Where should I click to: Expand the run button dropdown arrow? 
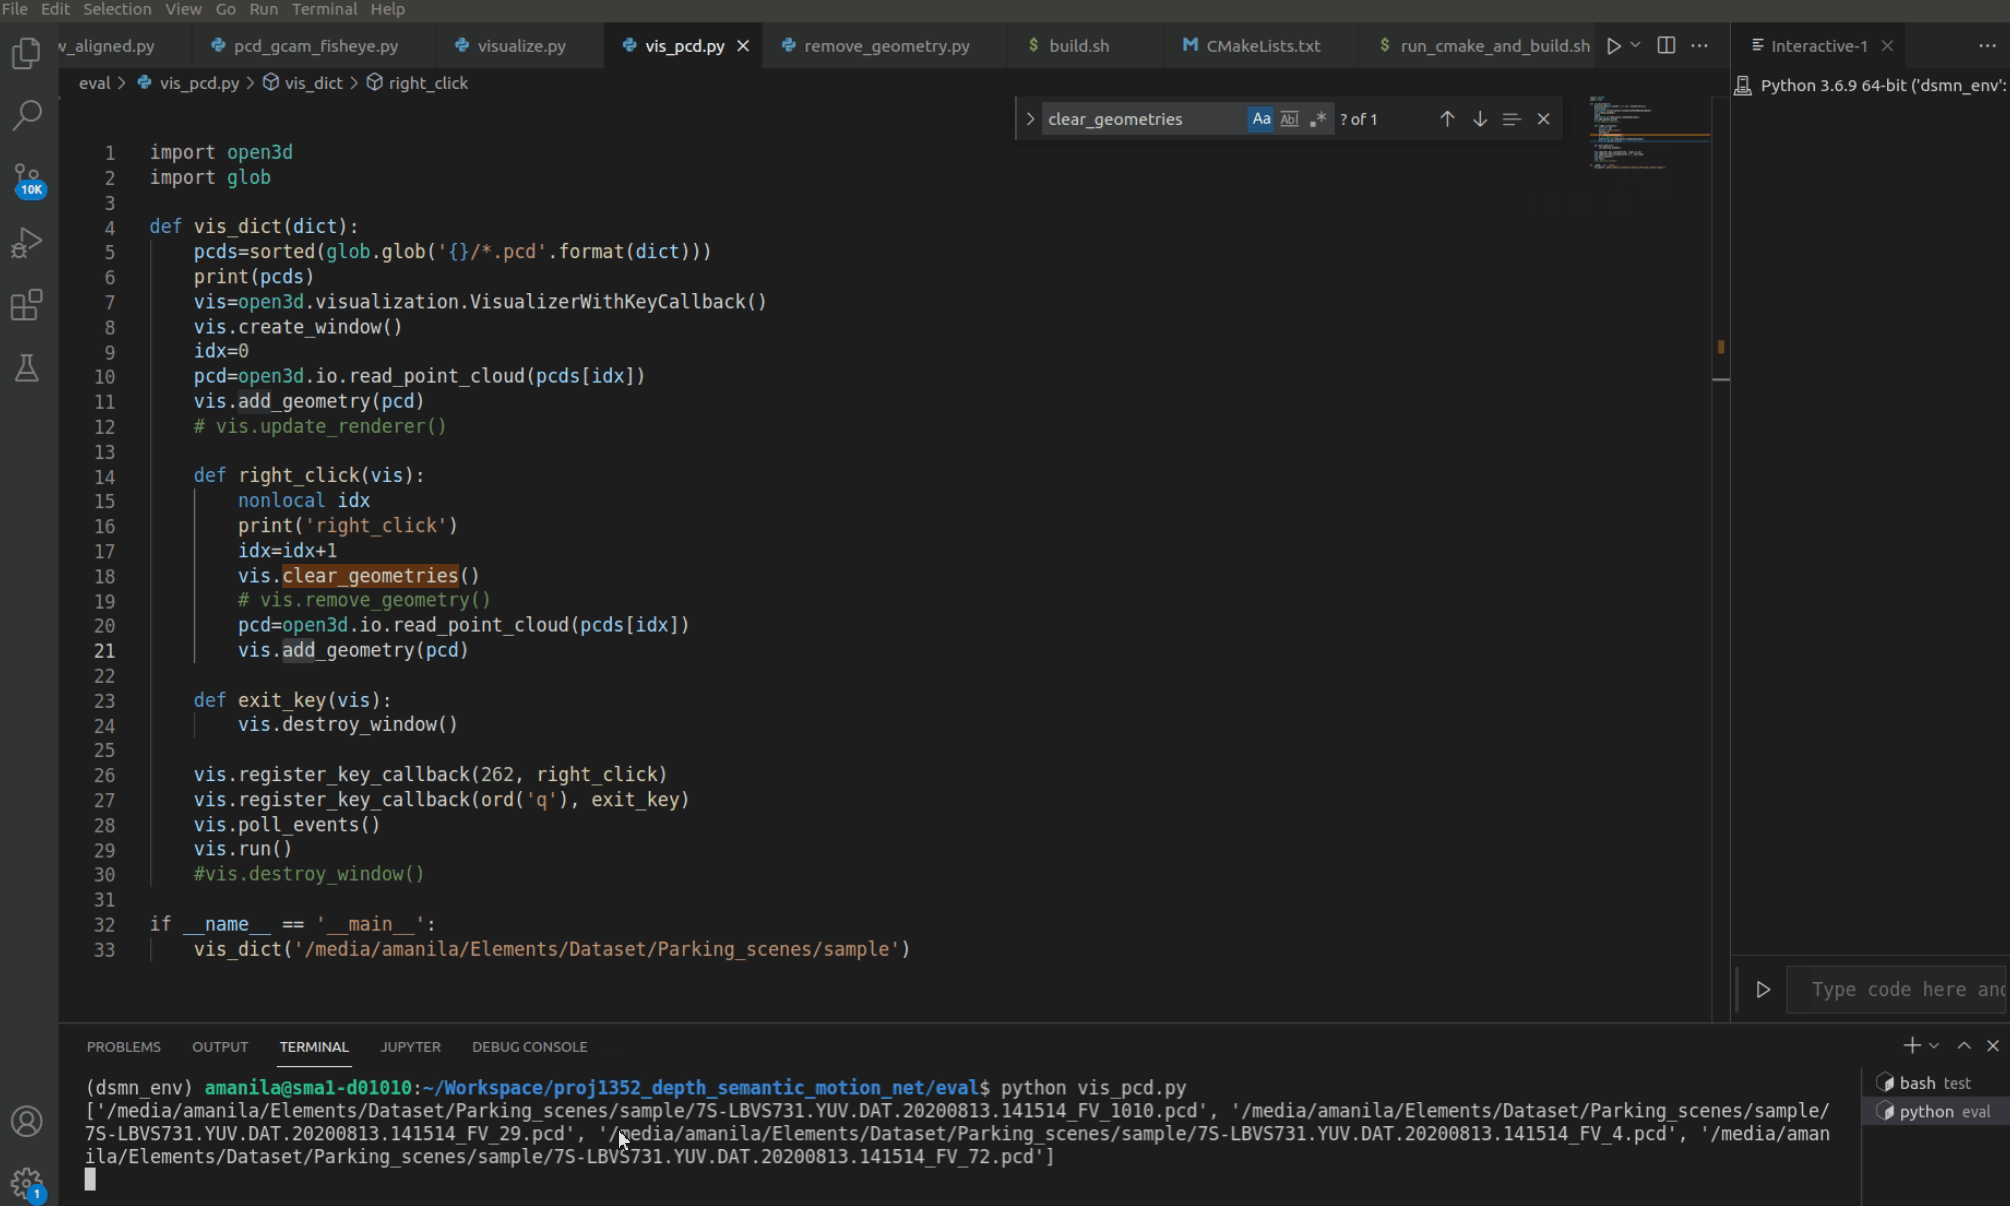(x=1634, y=45)
